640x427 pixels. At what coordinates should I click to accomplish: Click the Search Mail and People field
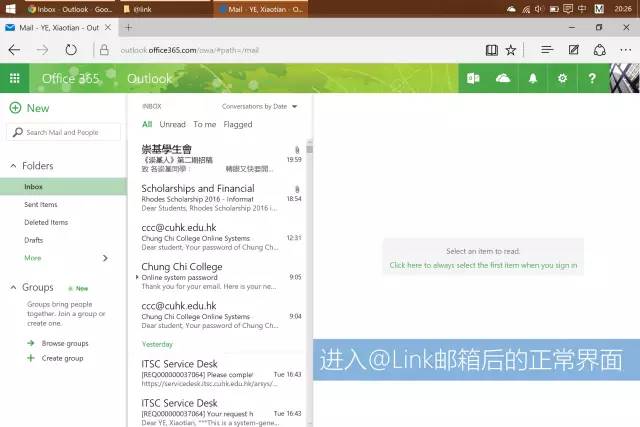tap(65, 132)
